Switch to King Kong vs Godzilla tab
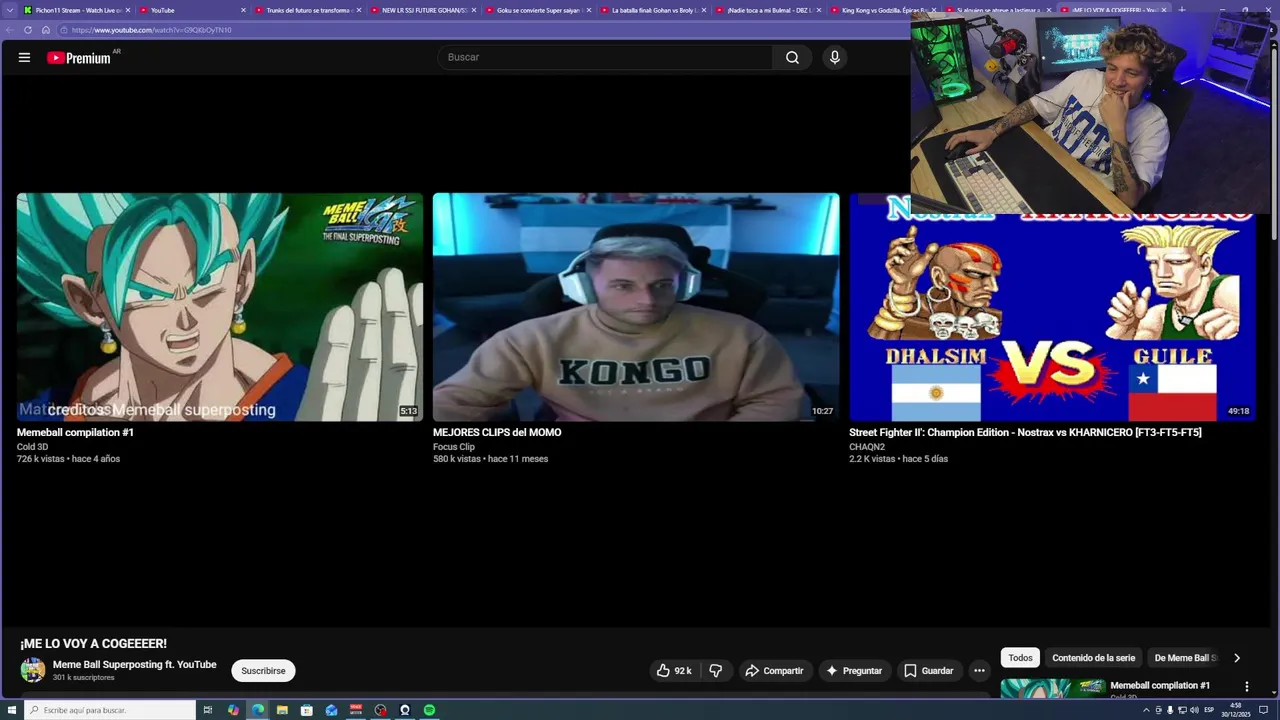The width and height of the screenshot is (1280, 720). 883,10
